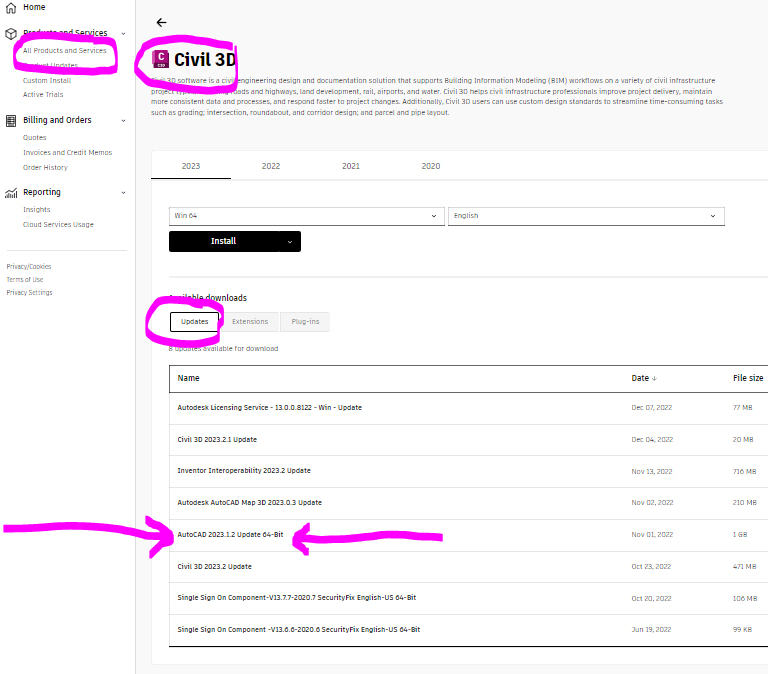Screen dimensions: 768x674
Task: Click the 1 GB file size cell
Action: tap(740, 535)
